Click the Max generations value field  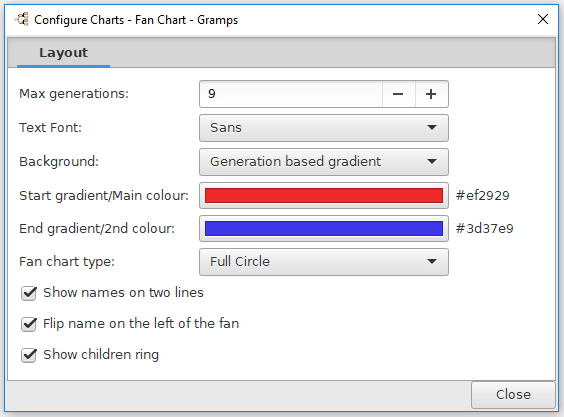291,94
